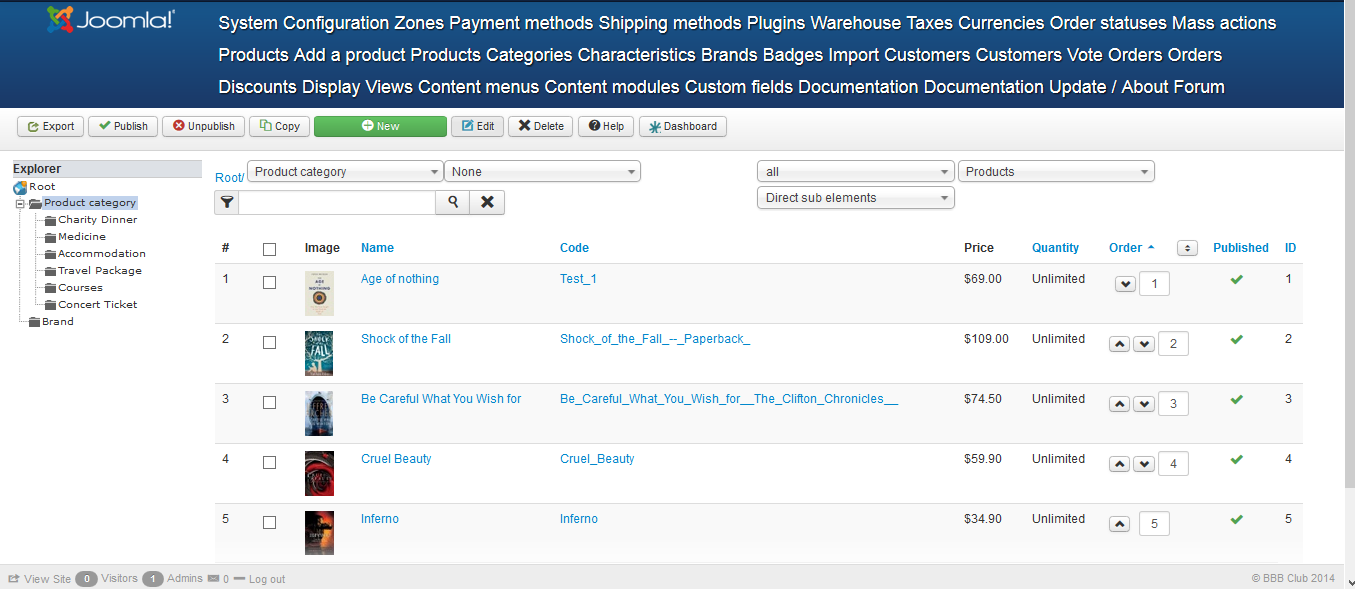Screen dimensions: 1355x589
Task: Click the save order icon beside Order header
Action: tap(1187, 248)
